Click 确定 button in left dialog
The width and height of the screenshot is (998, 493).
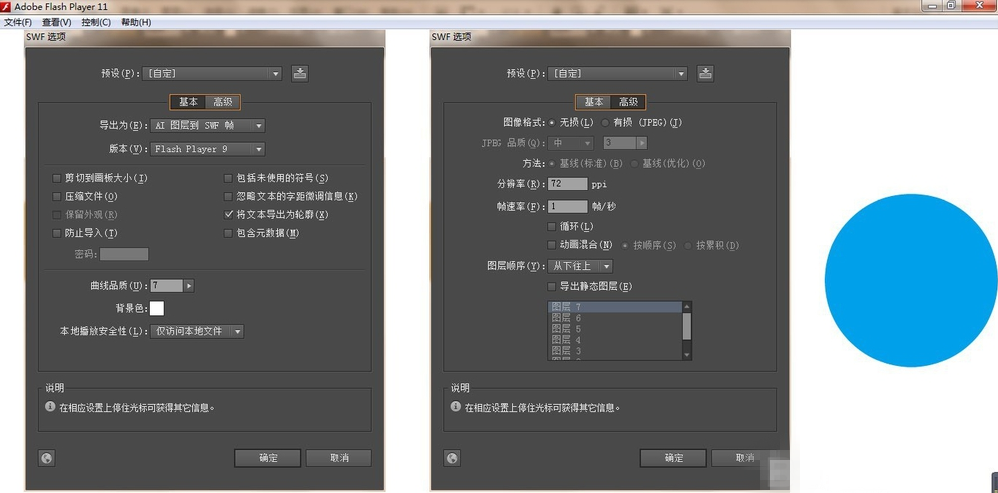[x=267, y=458]
